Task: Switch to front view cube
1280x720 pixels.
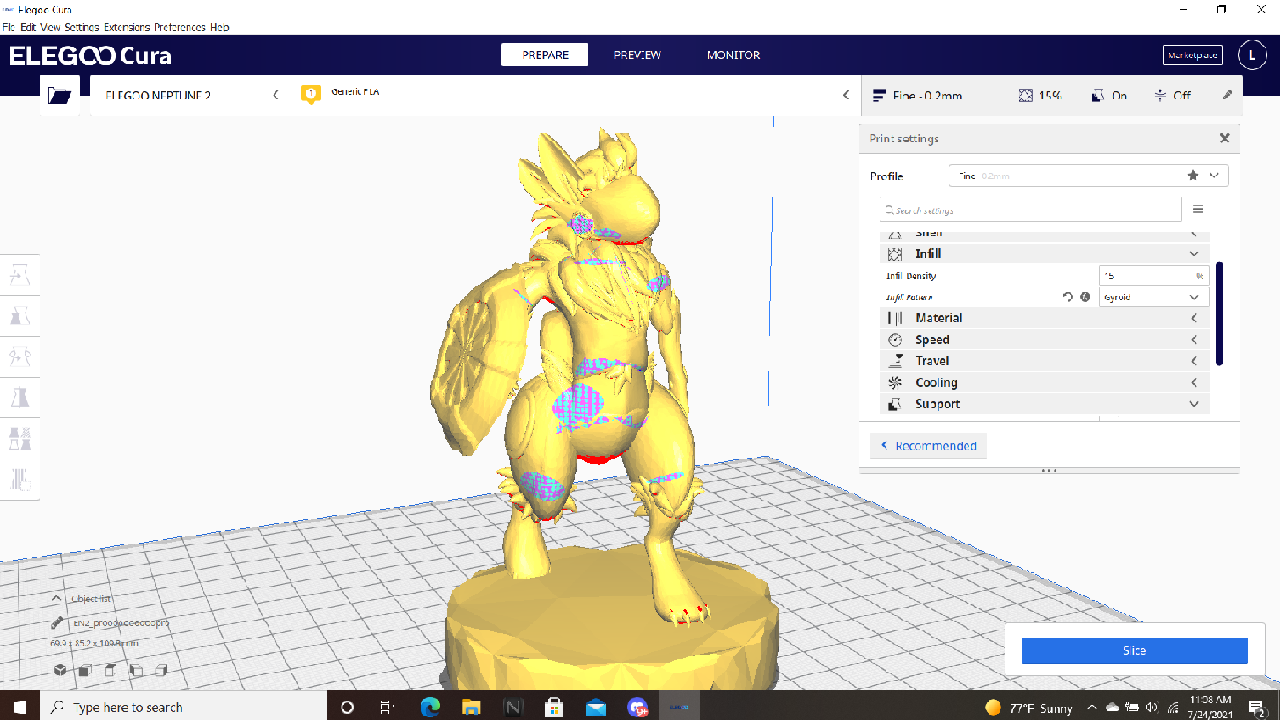Action: pos(85,670)
